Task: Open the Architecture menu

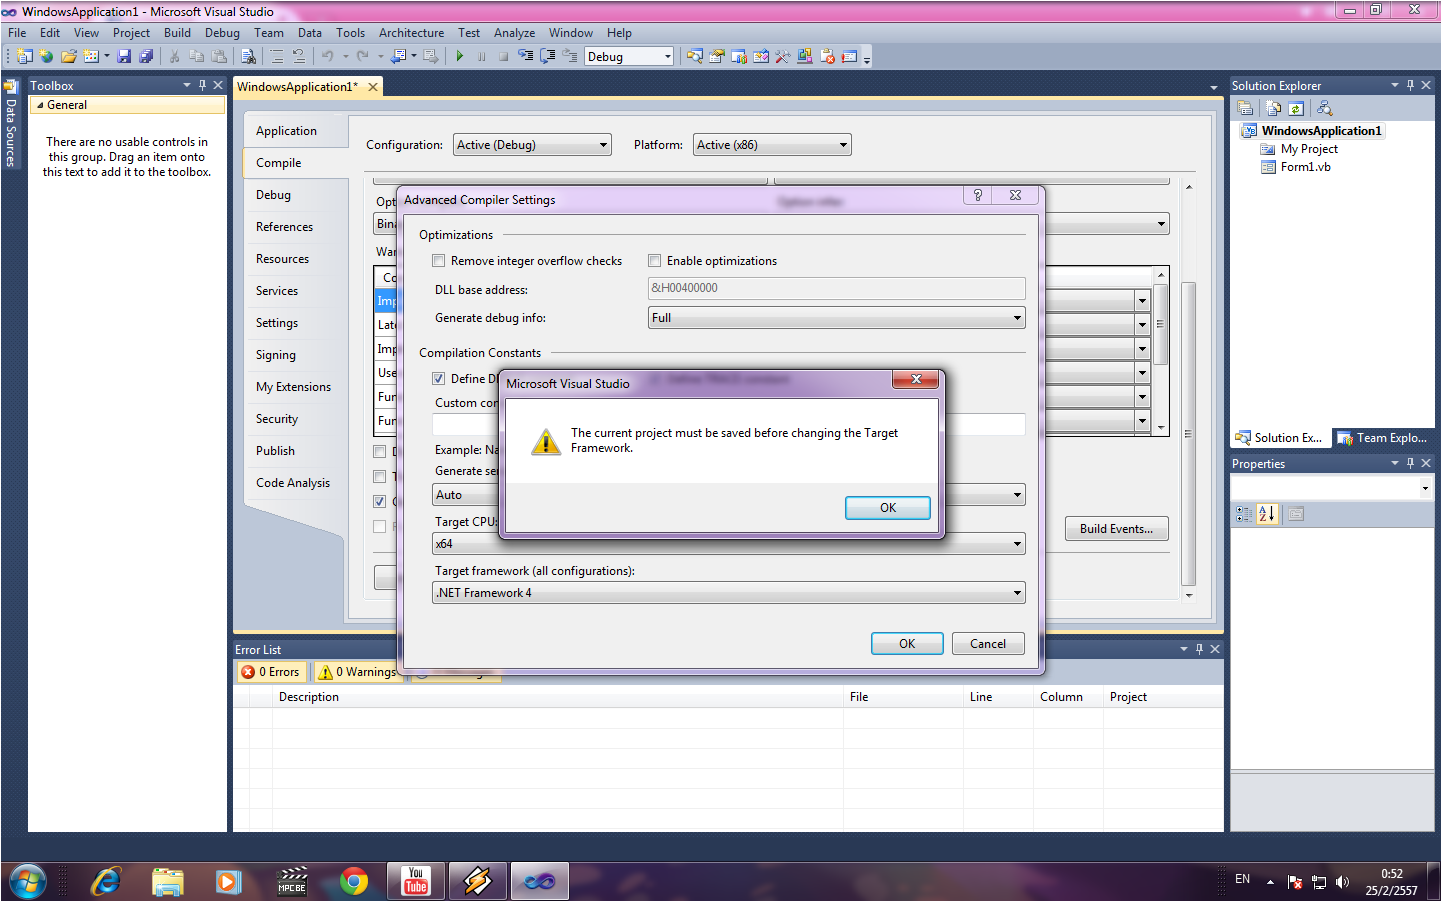Action: coord(411,33)
